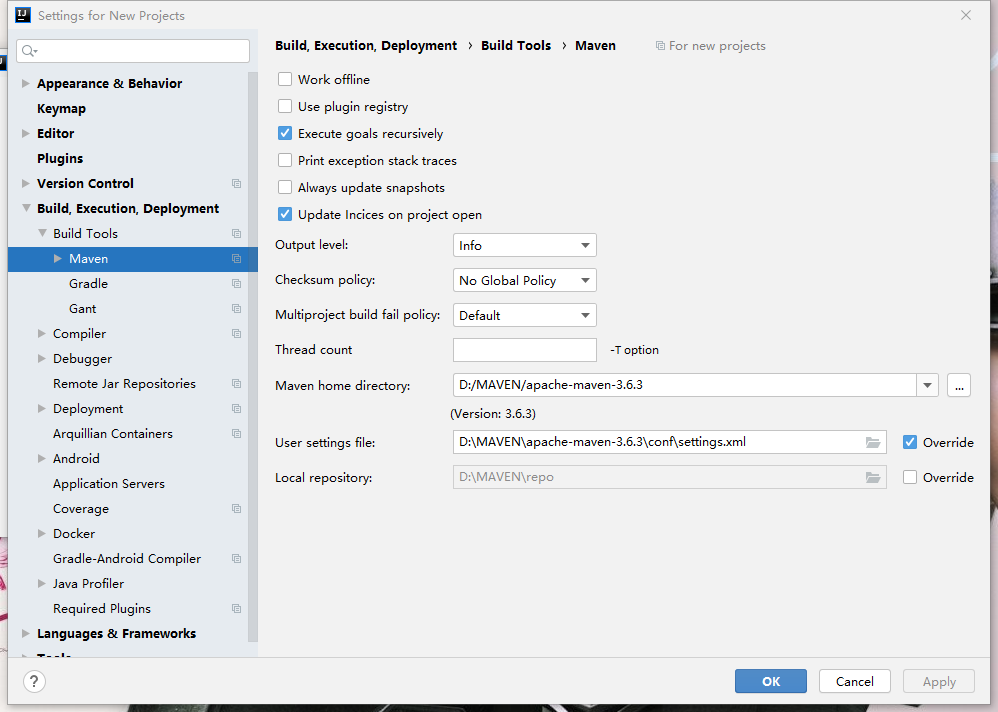998x712 pixels.
Task: Enable the Work offline checkbox
Action: coord(285,80)
